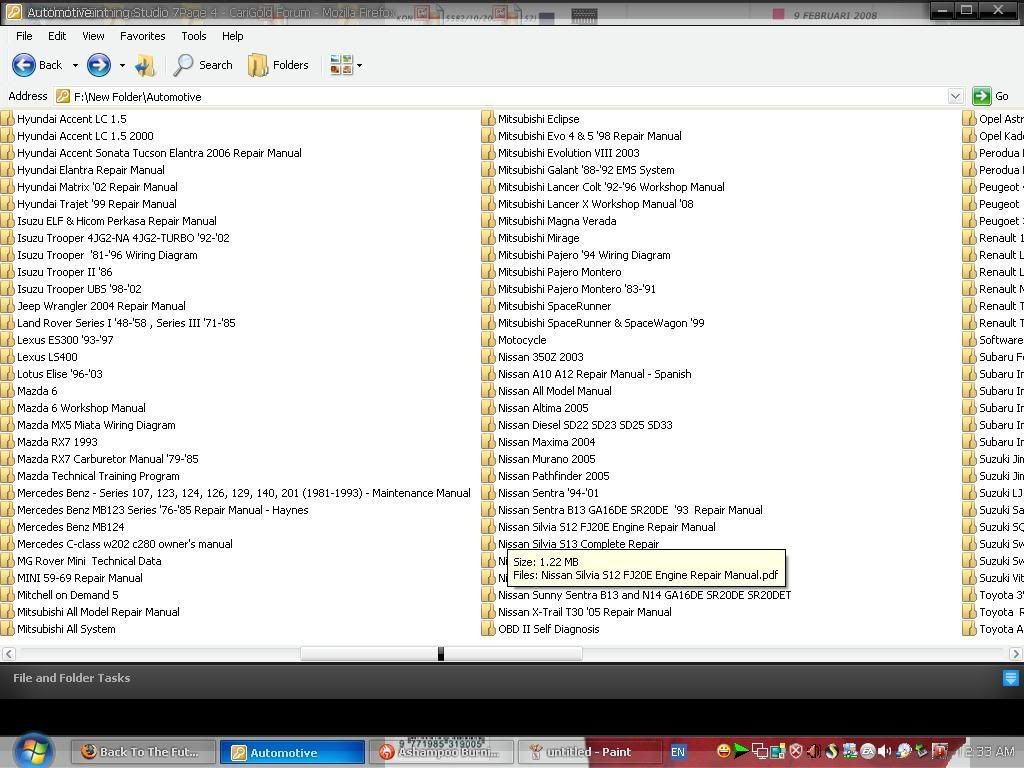Image resolution: width=1024 pixels, height=768 pixels.
Task: Open the Tools menu
Action: (x=194, y=36)
